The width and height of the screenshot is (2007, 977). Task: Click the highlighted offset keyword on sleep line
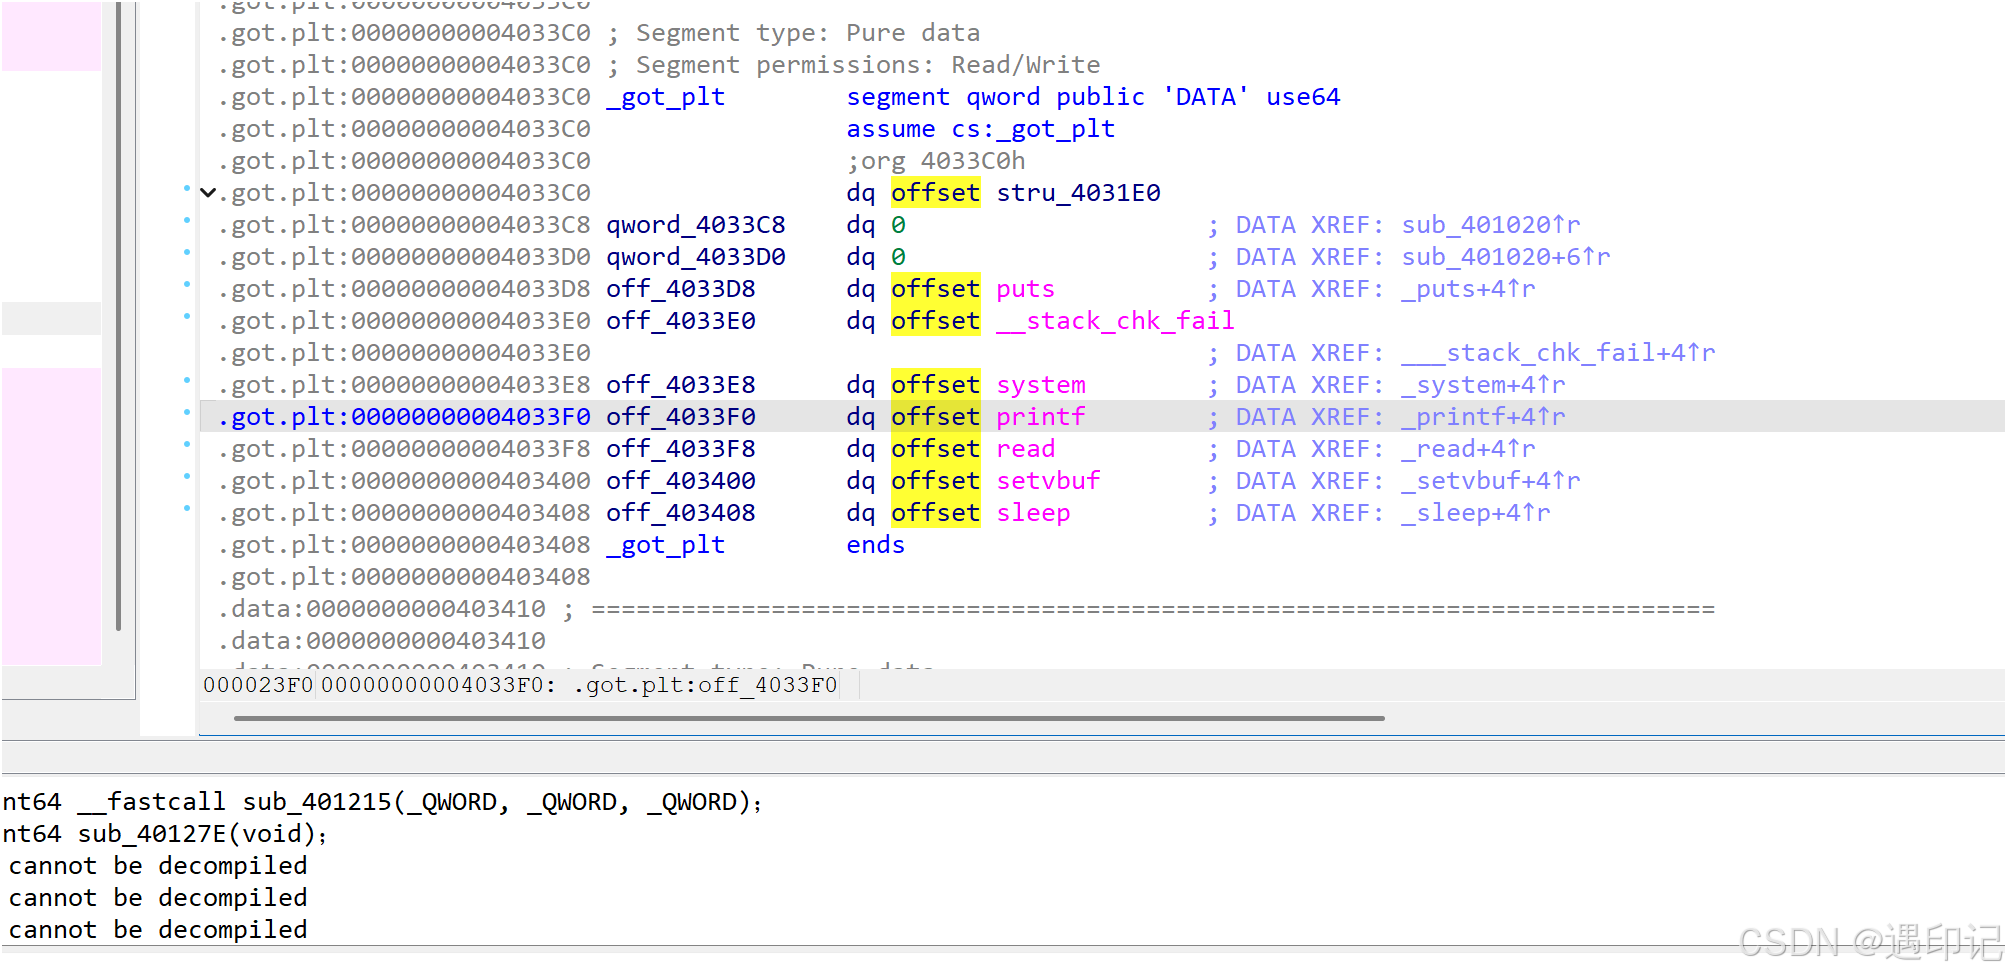point(934,513)
